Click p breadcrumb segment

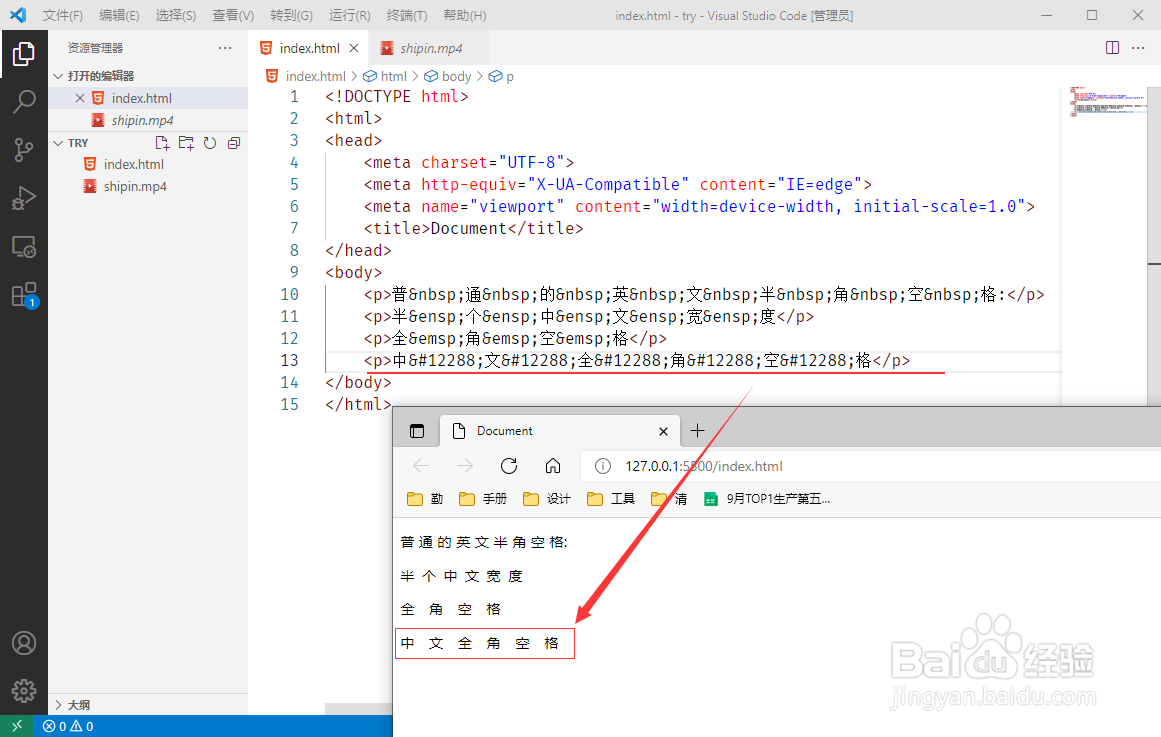coord(501,76)
